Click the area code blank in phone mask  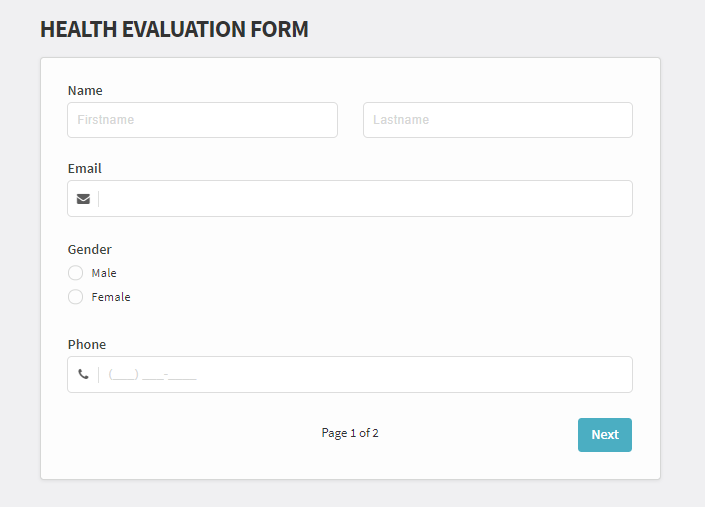124,374
